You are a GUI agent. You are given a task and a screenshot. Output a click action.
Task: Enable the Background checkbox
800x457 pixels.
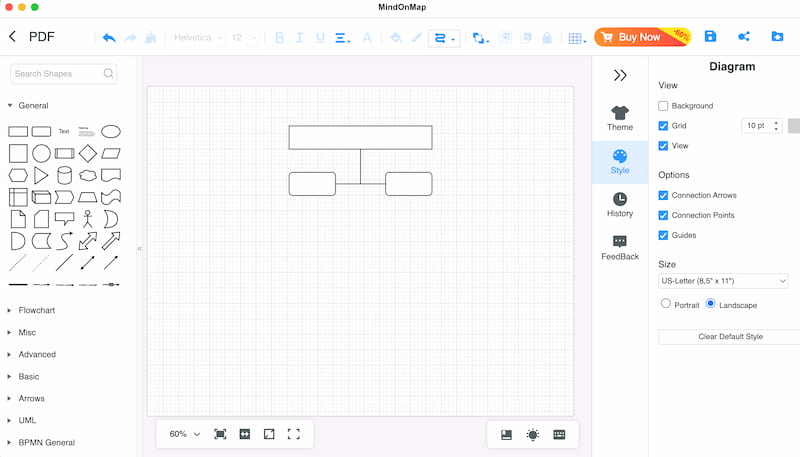click(x=663, y=106)
